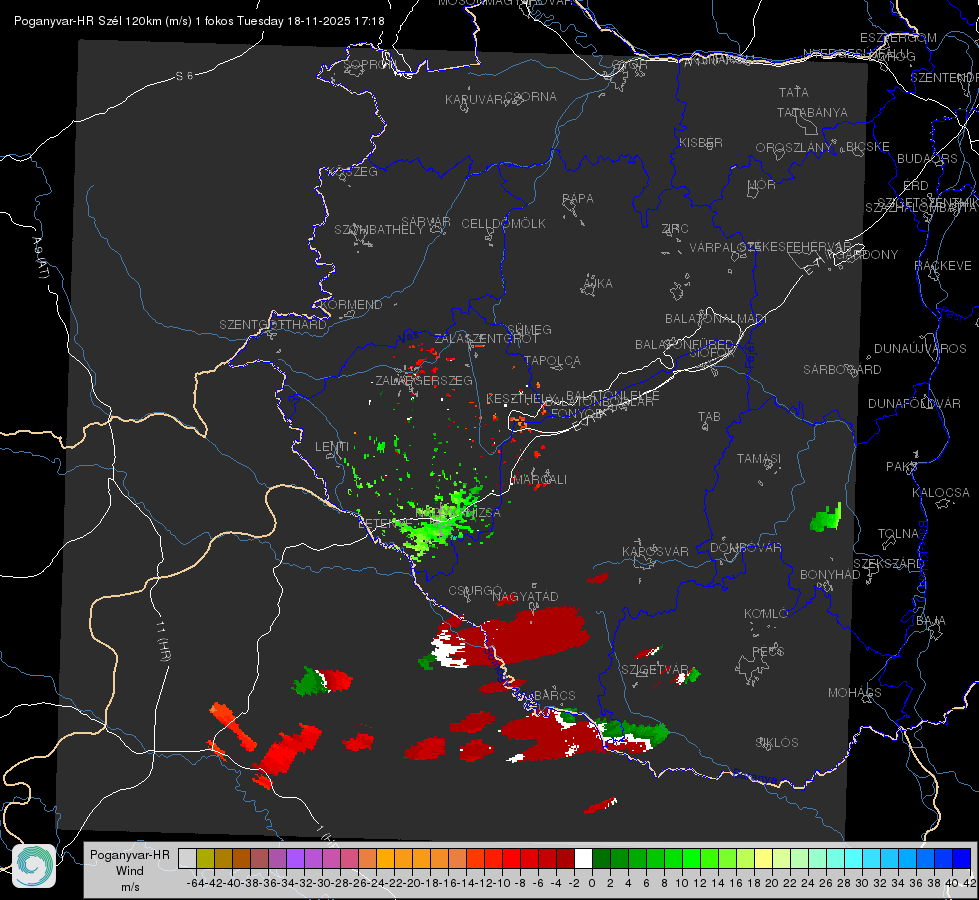Click the 'S 6' road label
Image resolution: width=979 pixels, height=900 pixels.
tap(184, 76)
